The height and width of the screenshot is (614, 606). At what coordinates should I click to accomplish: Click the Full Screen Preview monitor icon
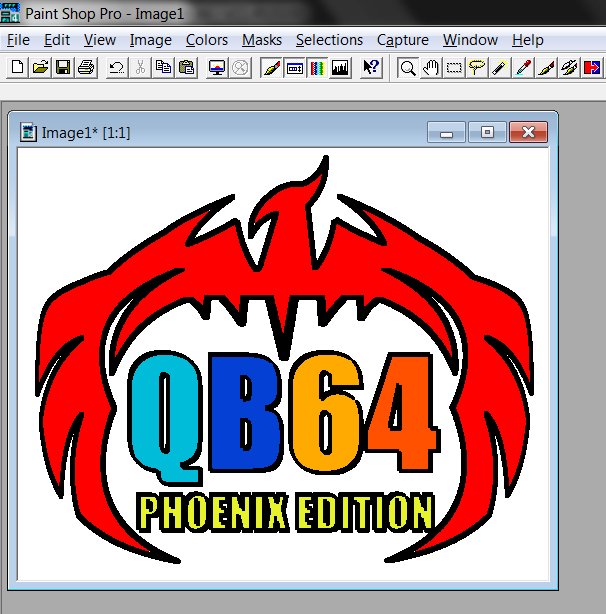(217, 68)
